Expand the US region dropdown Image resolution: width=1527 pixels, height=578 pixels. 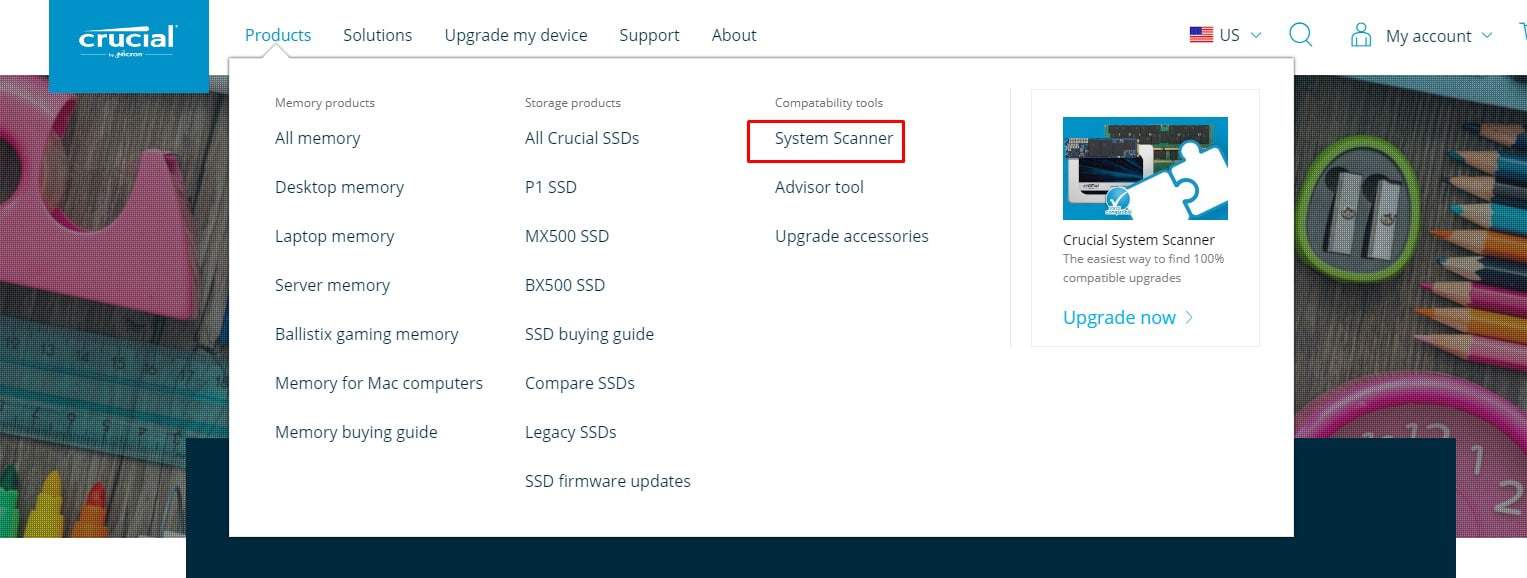[1256, 35]
